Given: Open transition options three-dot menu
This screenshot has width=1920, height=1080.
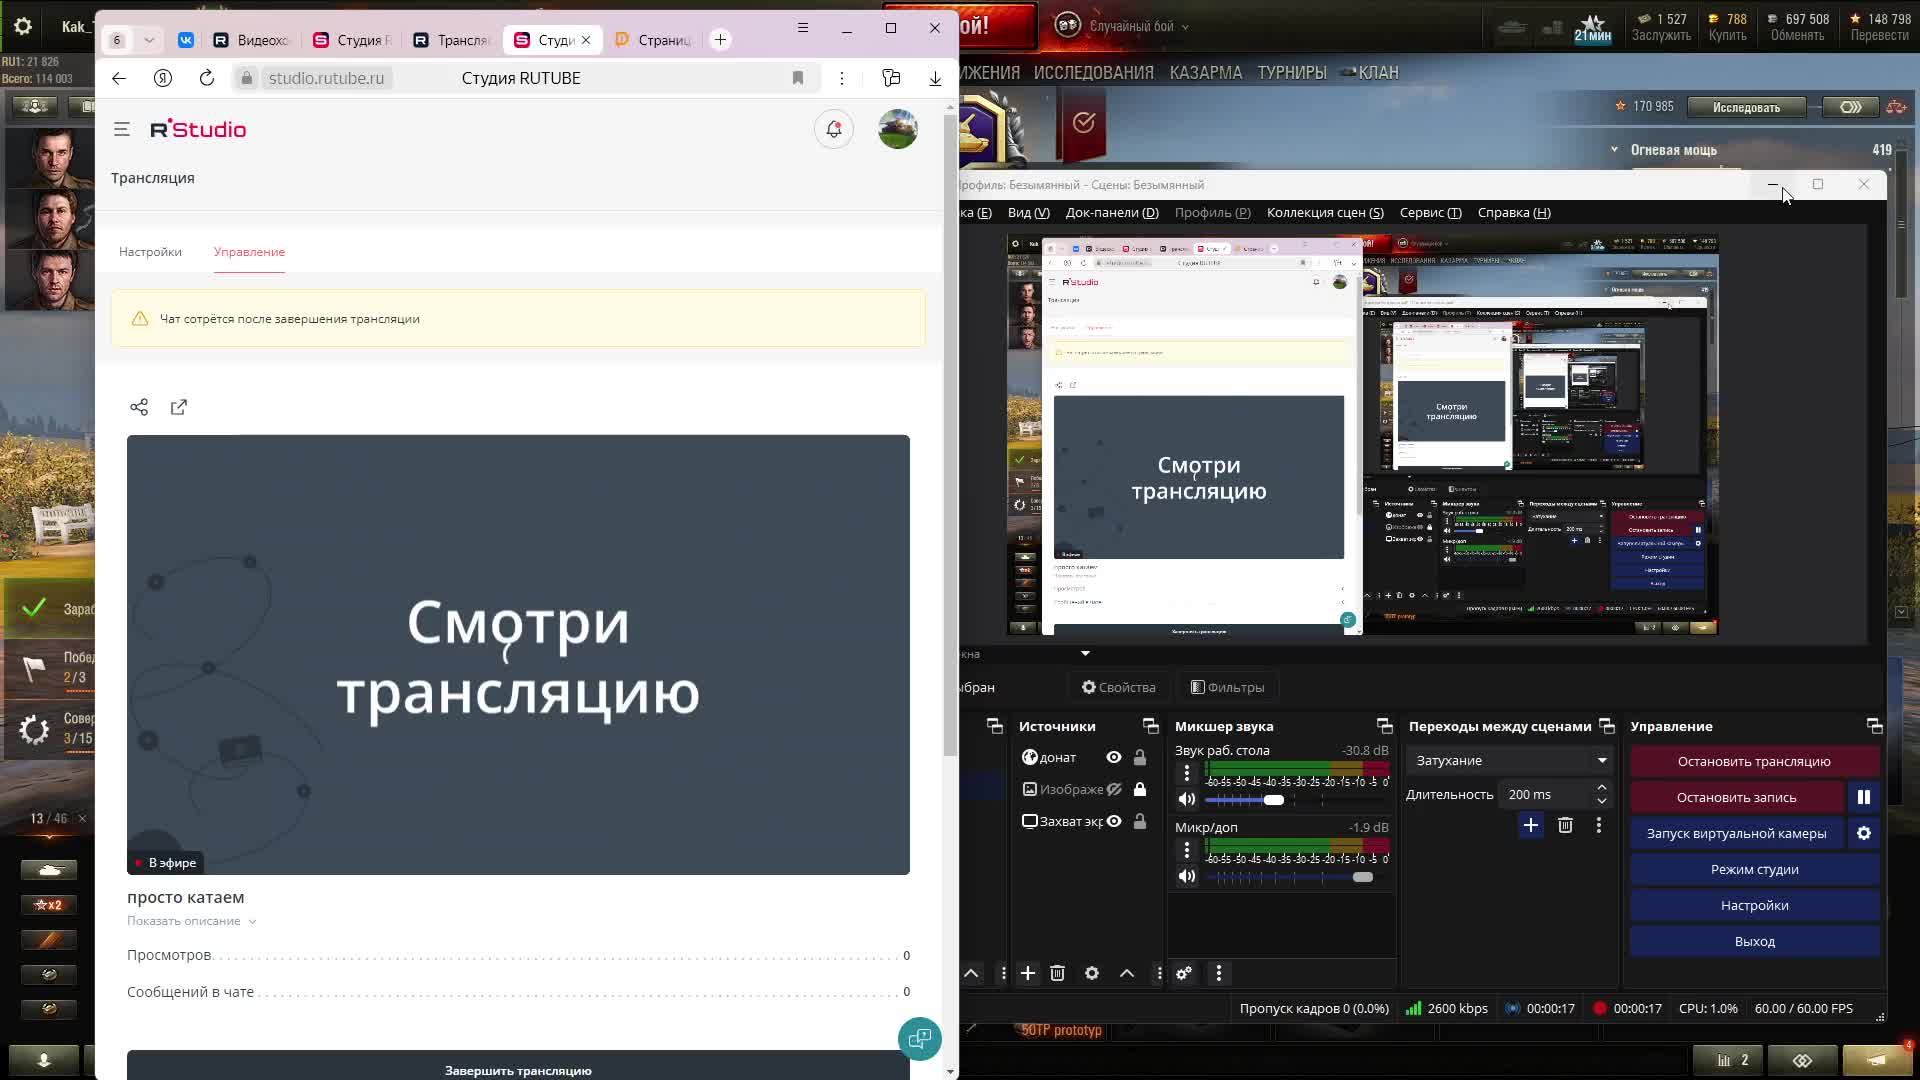Looking at the screenshot, I should tap(1599, 825).
